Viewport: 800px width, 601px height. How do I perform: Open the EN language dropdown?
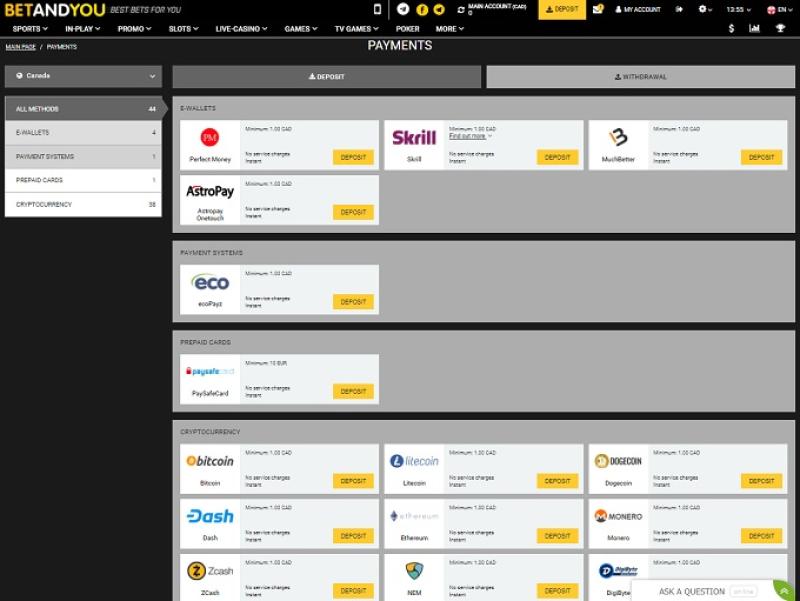coord(777,9)
